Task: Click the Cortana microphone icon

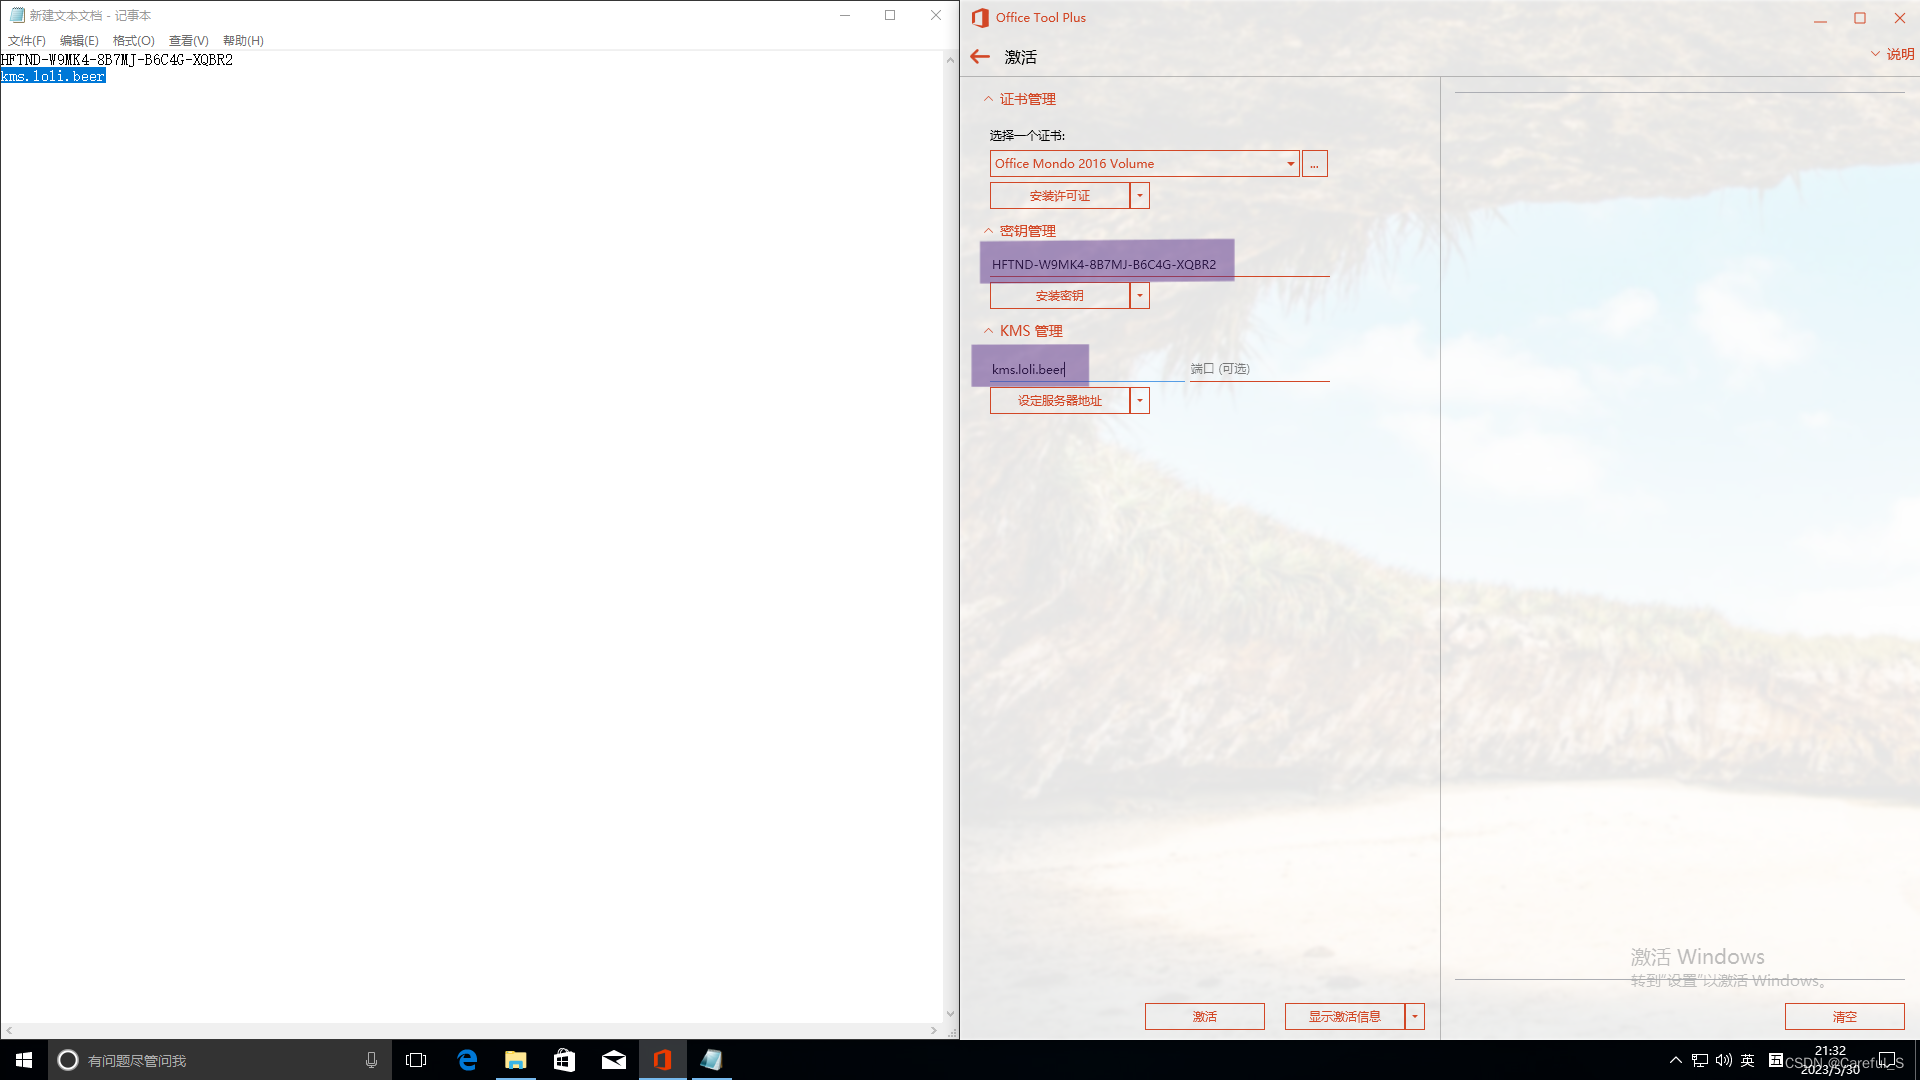Action: pos(371,1060)
